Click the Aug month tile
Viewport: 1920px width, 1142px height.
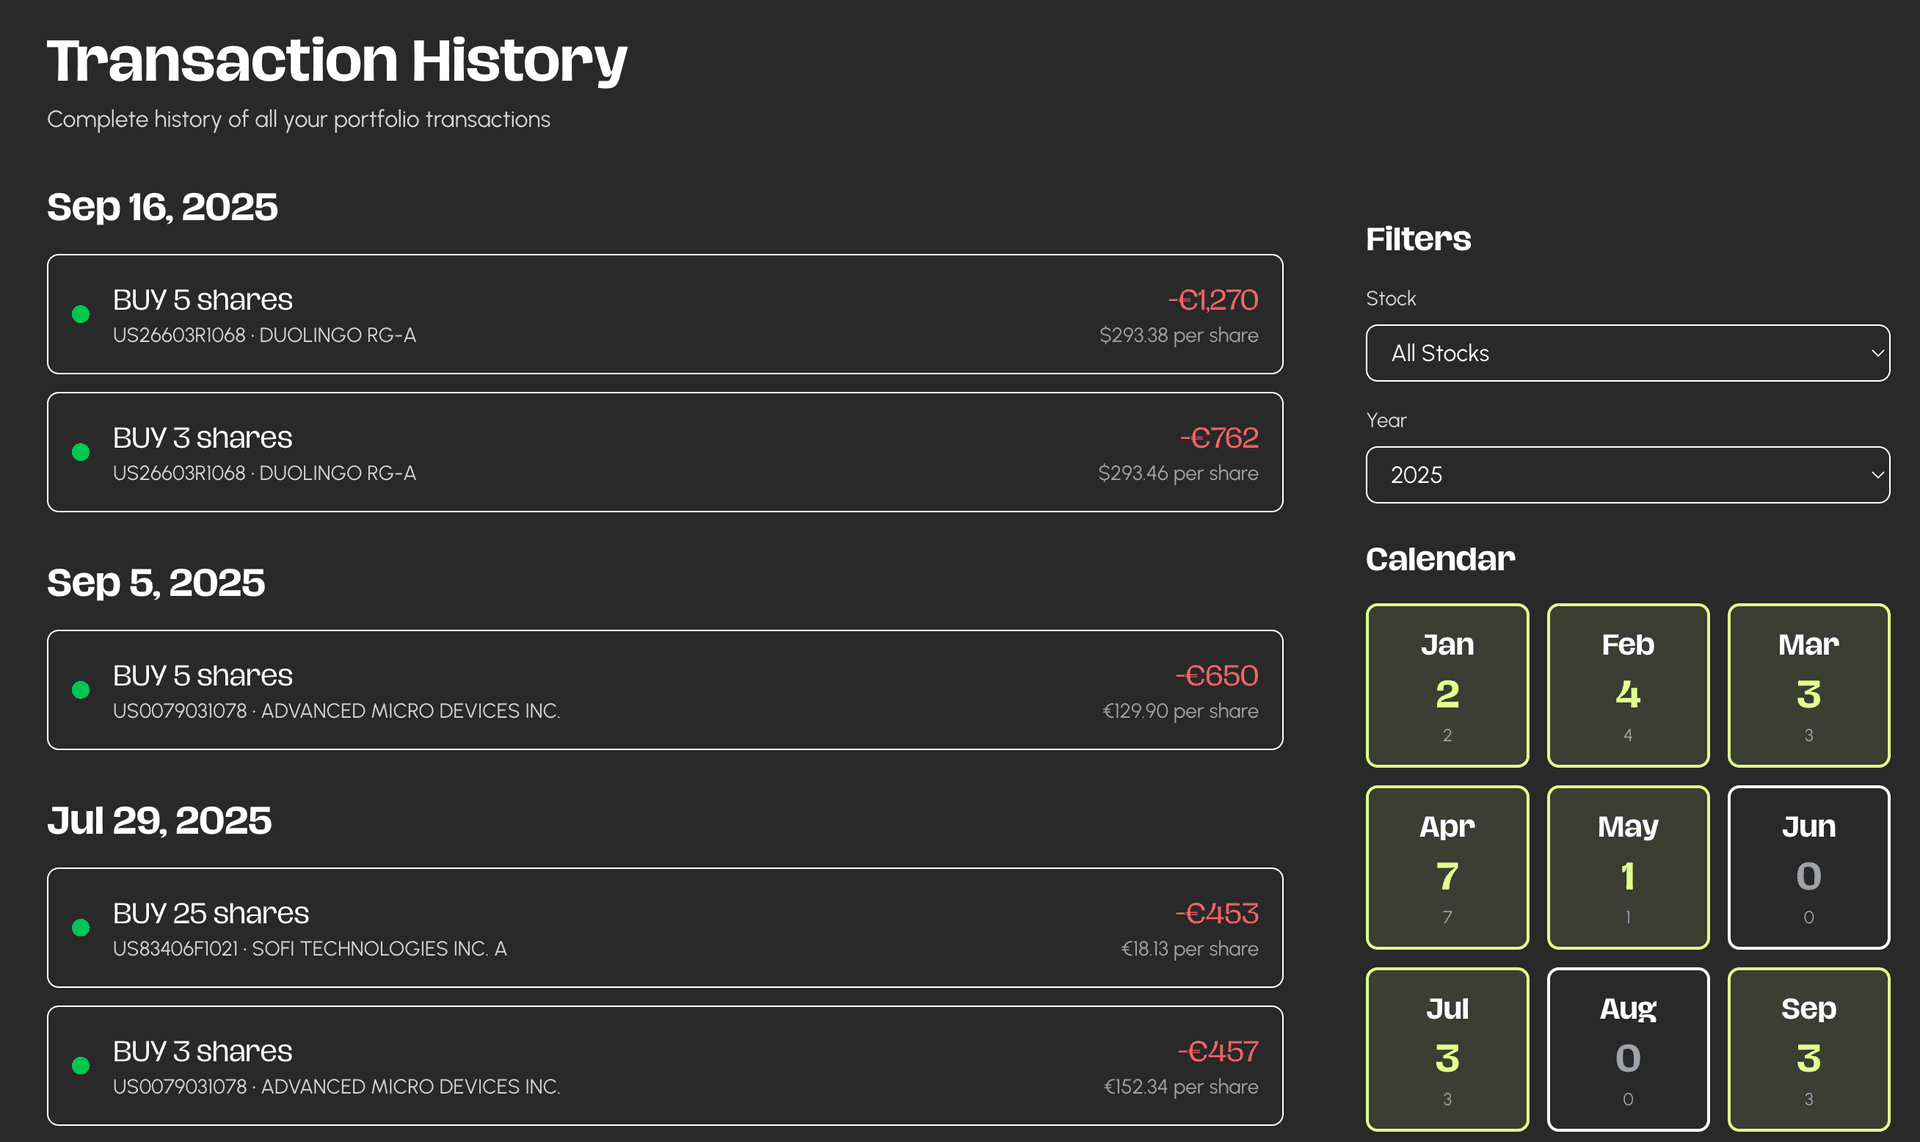click(1627, 1049)
